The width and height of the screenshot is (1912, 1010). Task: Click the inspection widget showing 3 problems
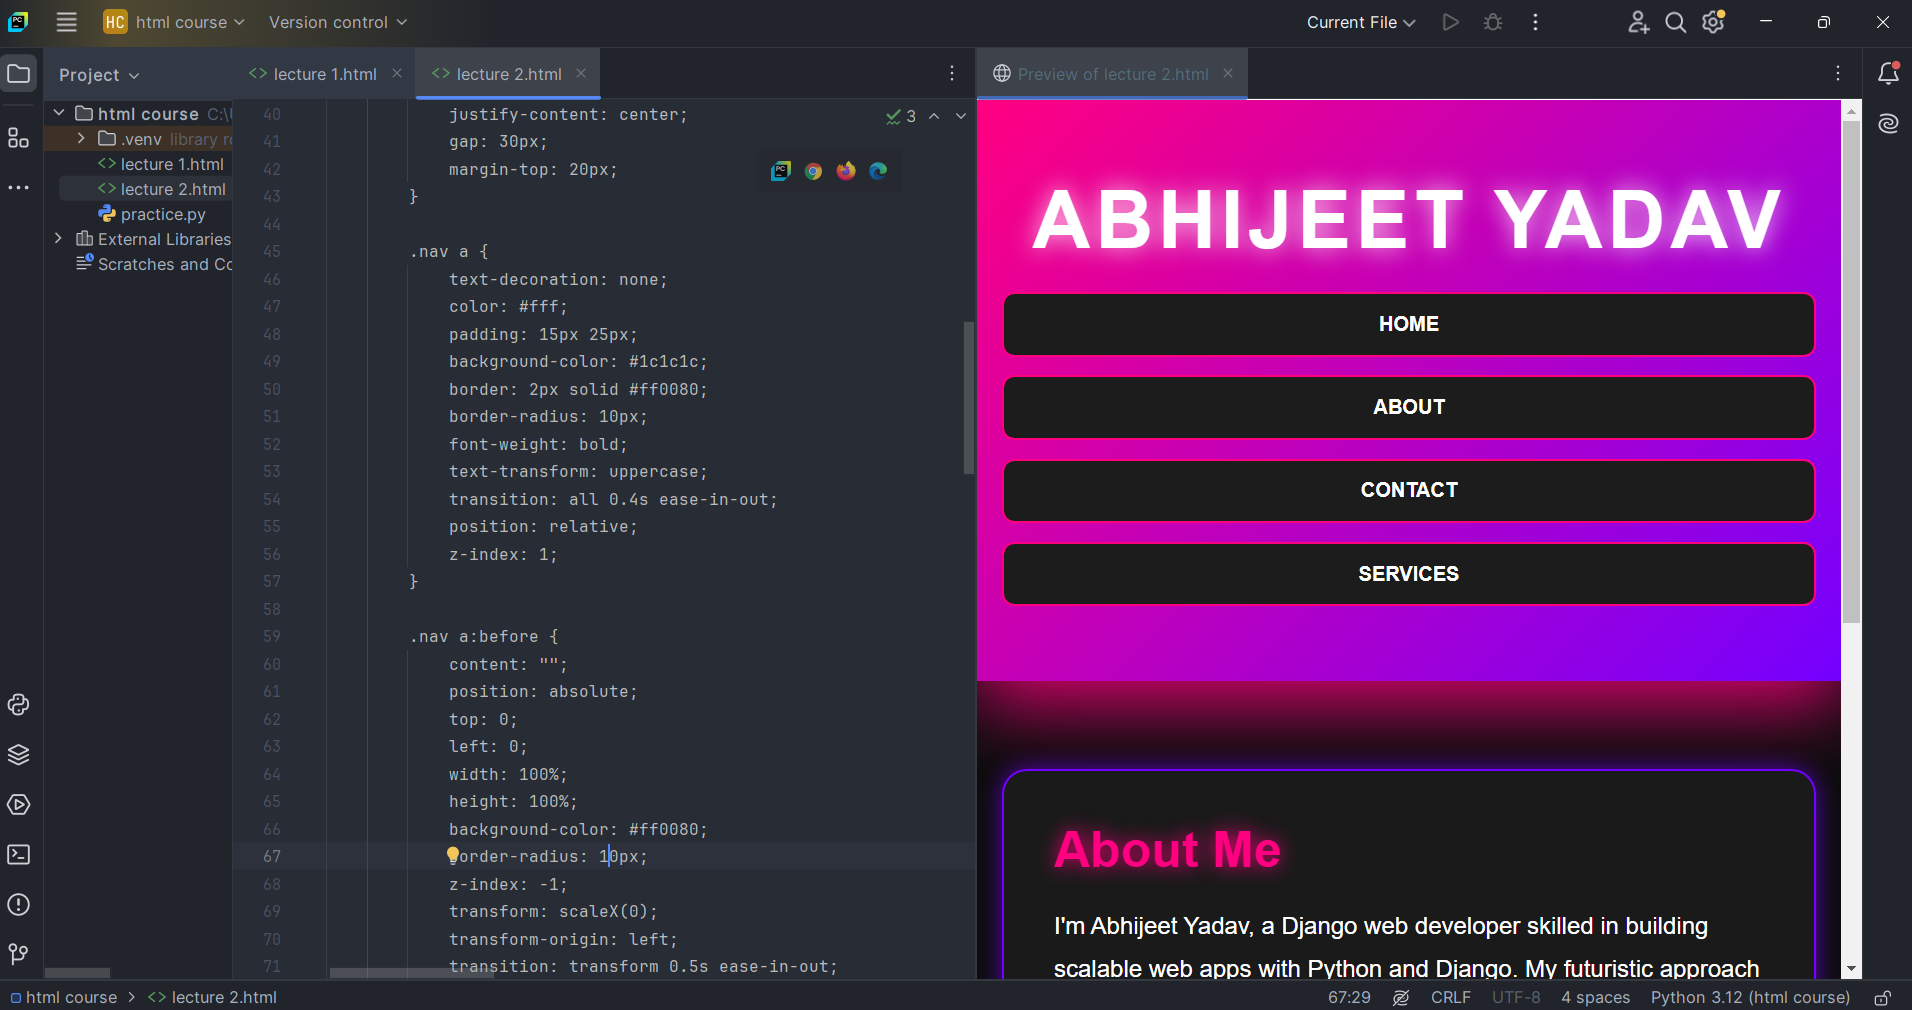coord(901,116)
